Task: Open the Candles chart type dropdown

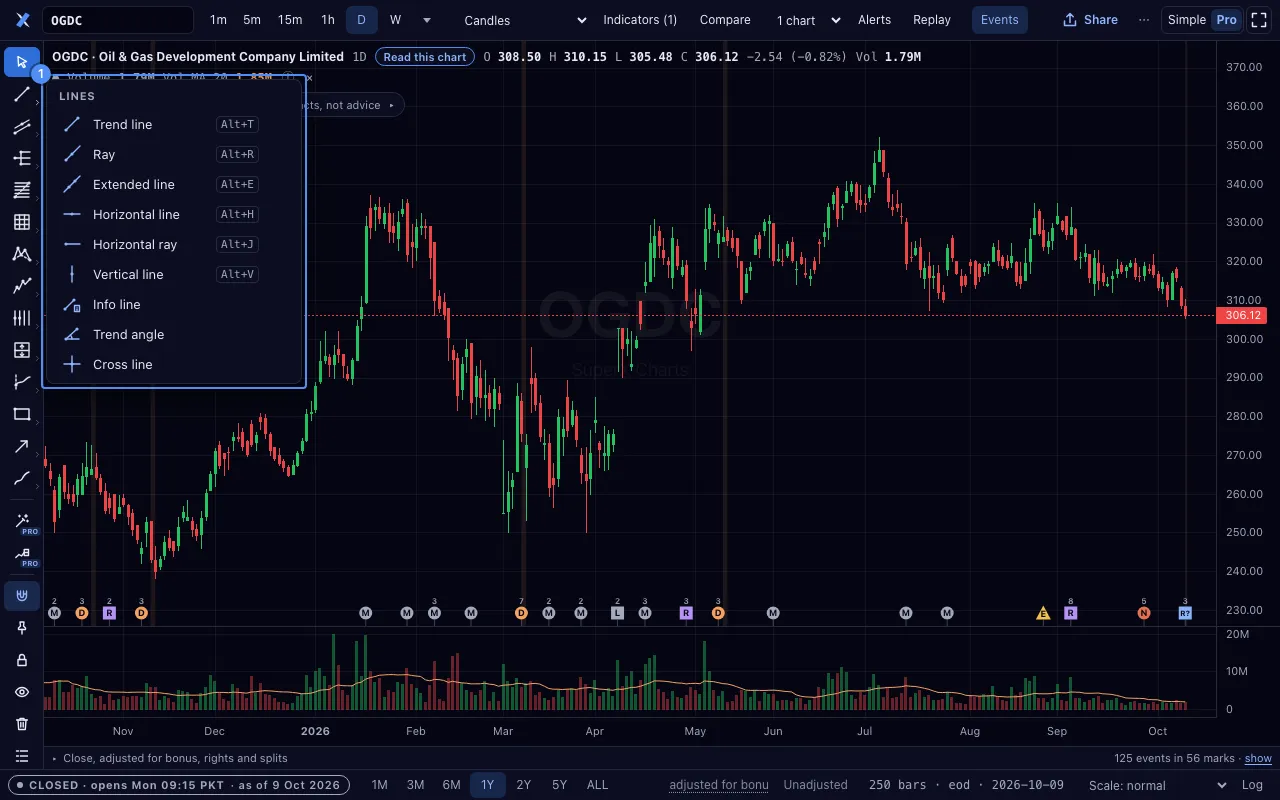Action: (x=526, y=20)
